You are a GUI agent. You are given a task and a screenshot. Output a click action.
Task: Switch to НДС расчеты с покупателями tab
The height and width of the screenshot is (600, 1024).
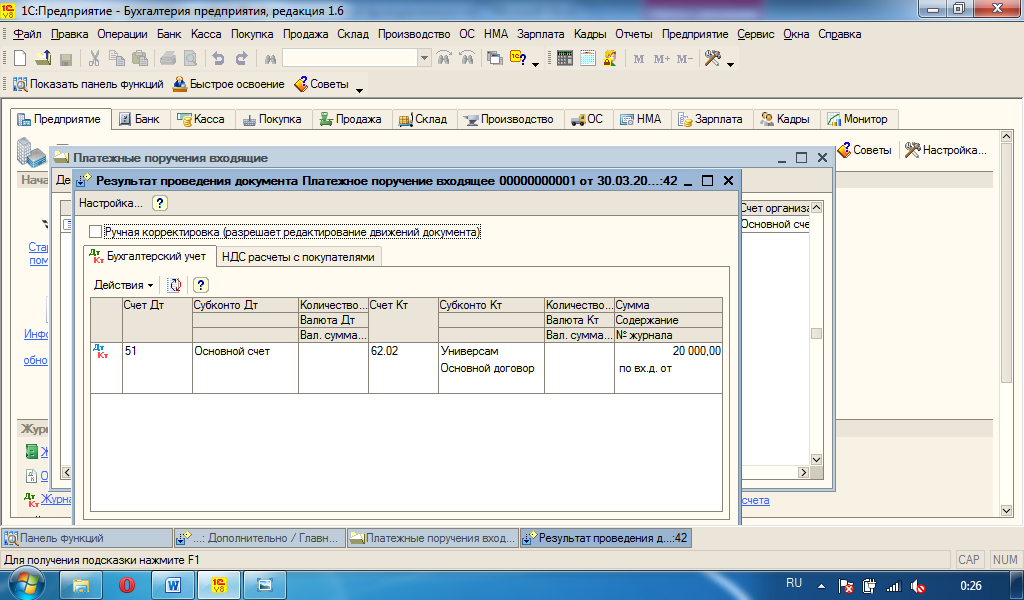pos(298,257)
